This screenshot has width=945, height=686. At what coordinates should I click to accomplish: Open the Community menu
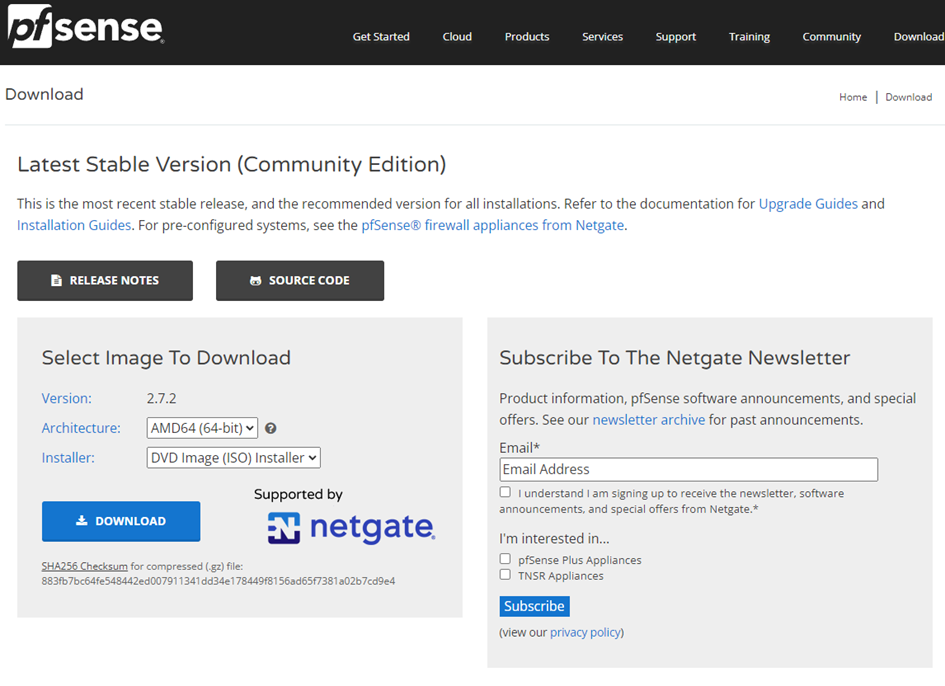coord(831,37)
